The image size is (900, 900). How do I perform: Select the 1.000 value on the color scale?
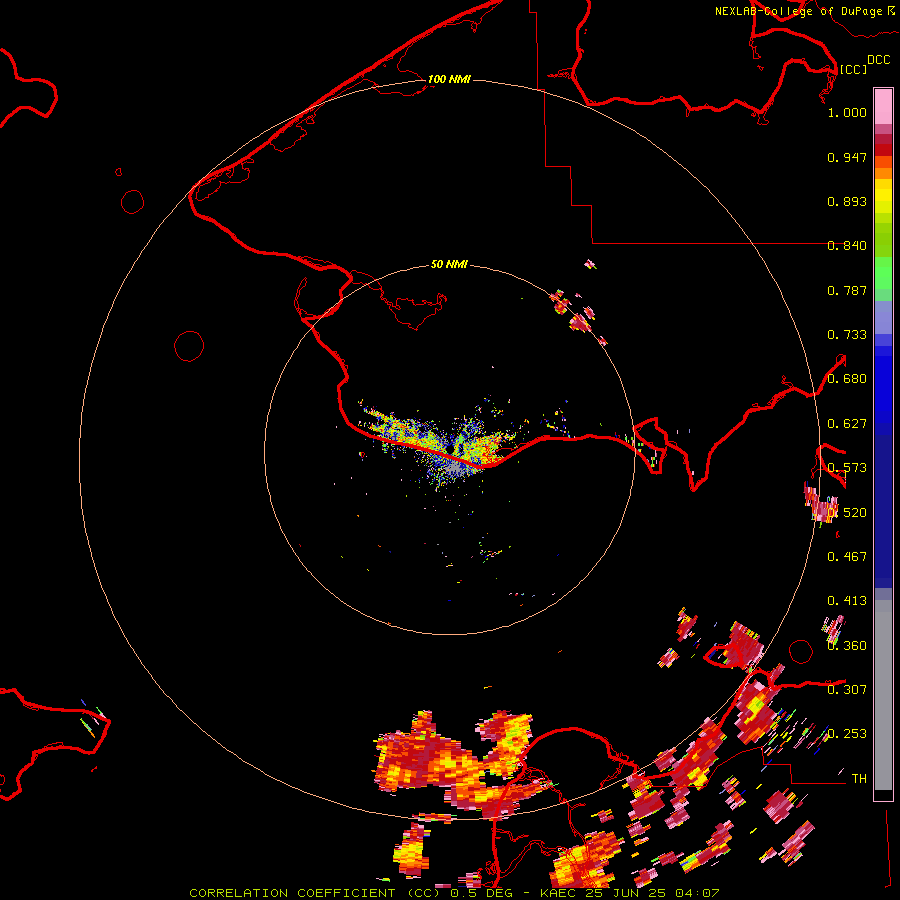[x=847, y=112]
